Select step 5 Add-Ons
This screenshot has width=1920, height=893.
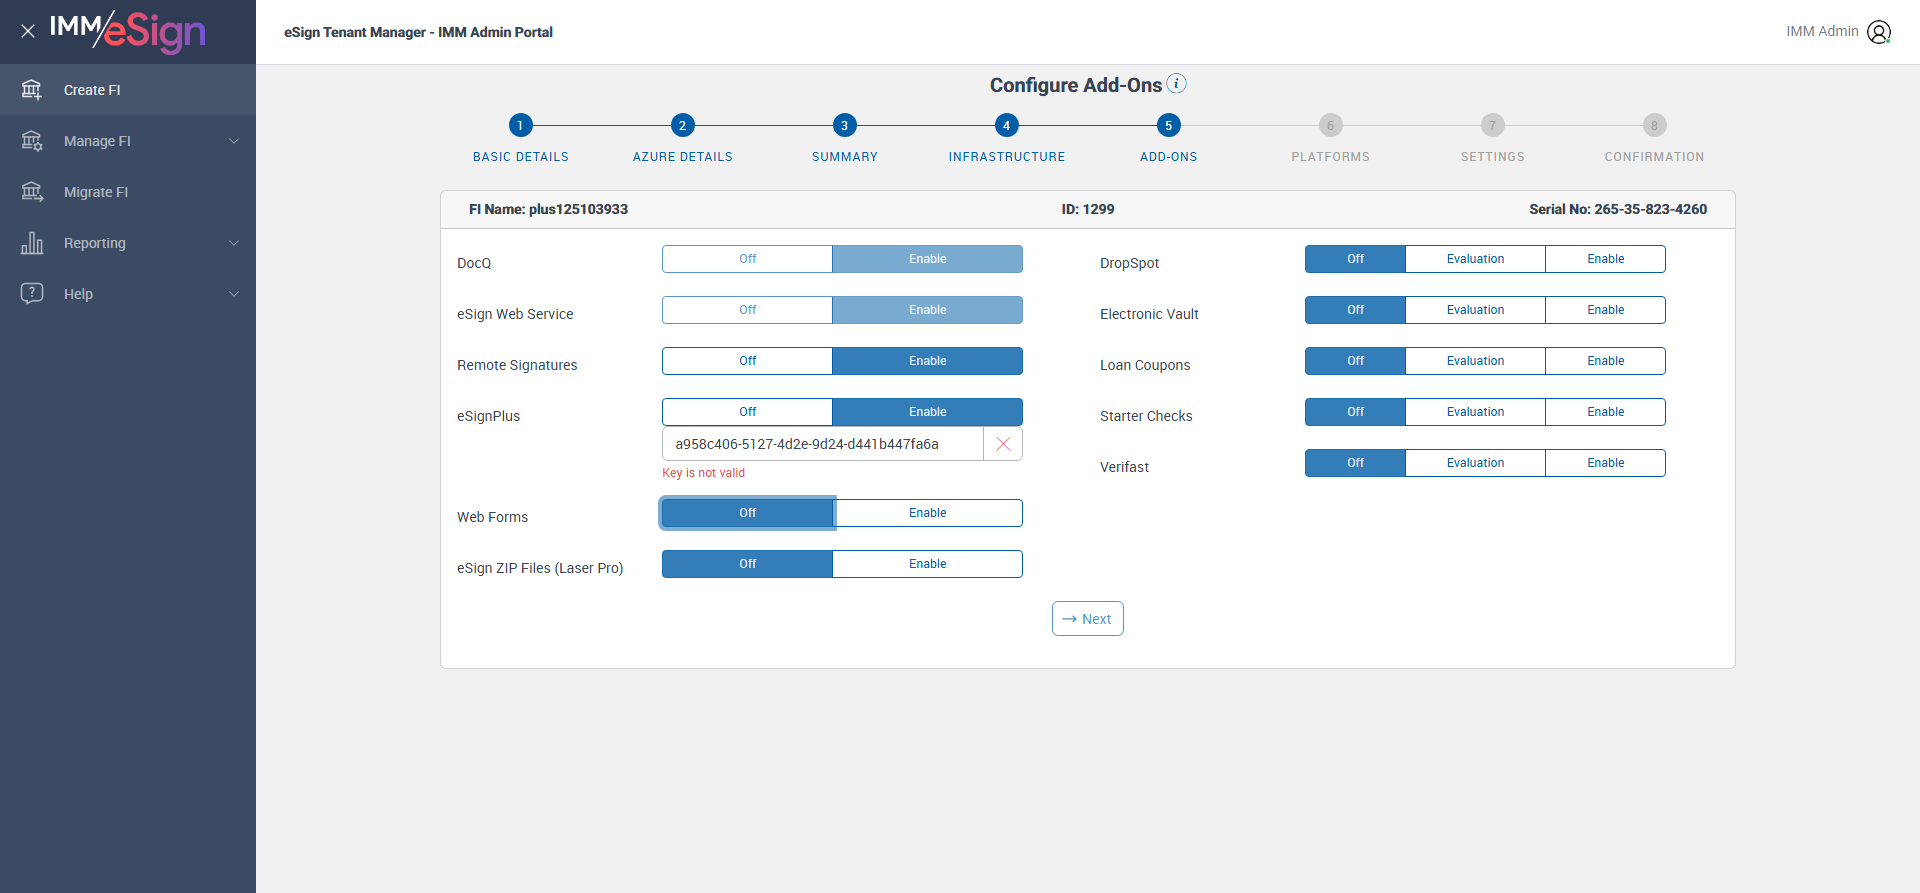[1168, 125]
